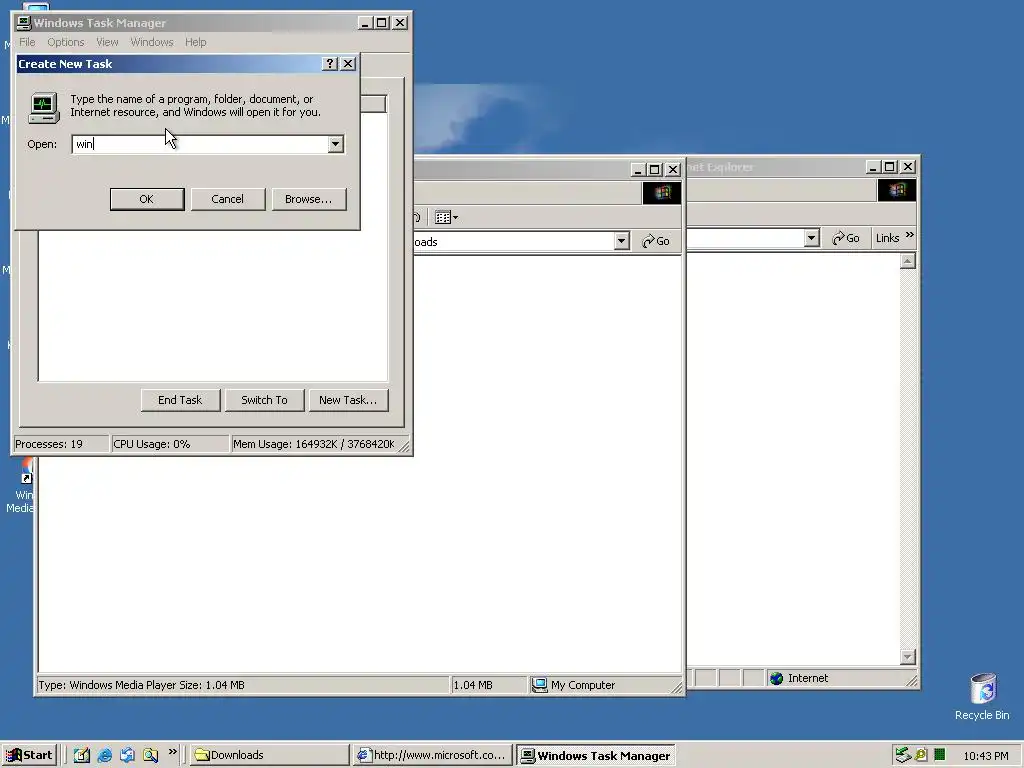Expand address bar dropdown in Downloads window
This screenshot has width=1024, height=768.
621,241
